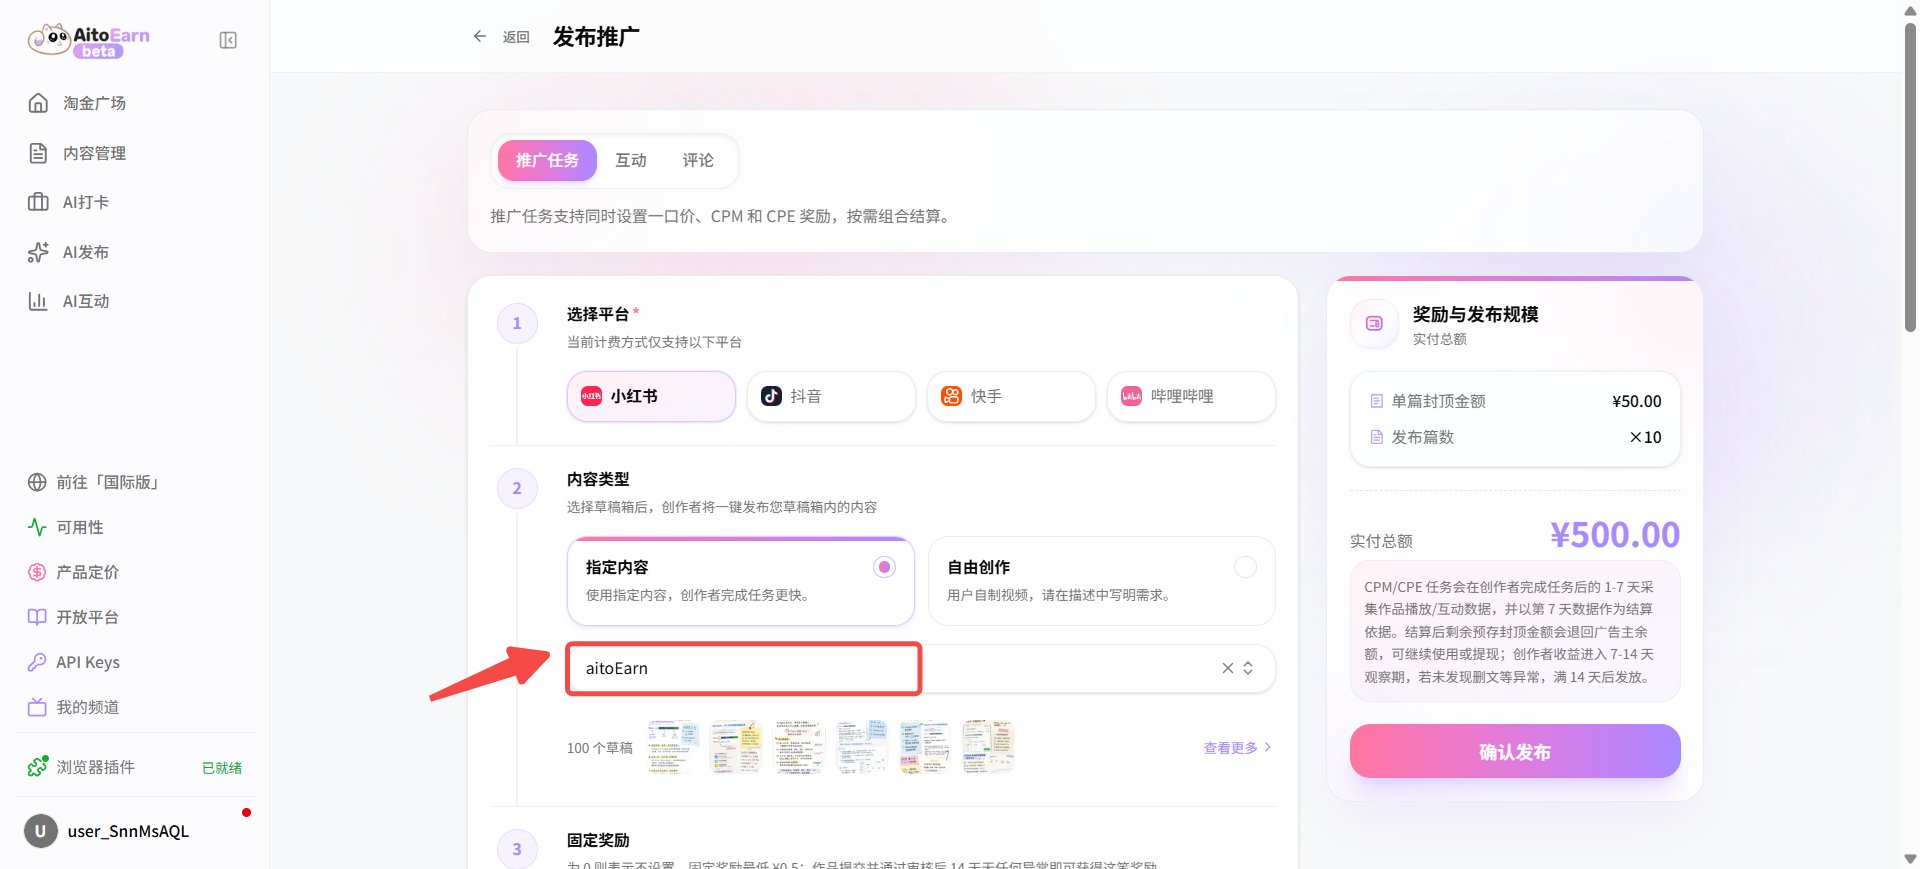
Task: Click the book icon beside 开放平台
Action: pos(37,617)
